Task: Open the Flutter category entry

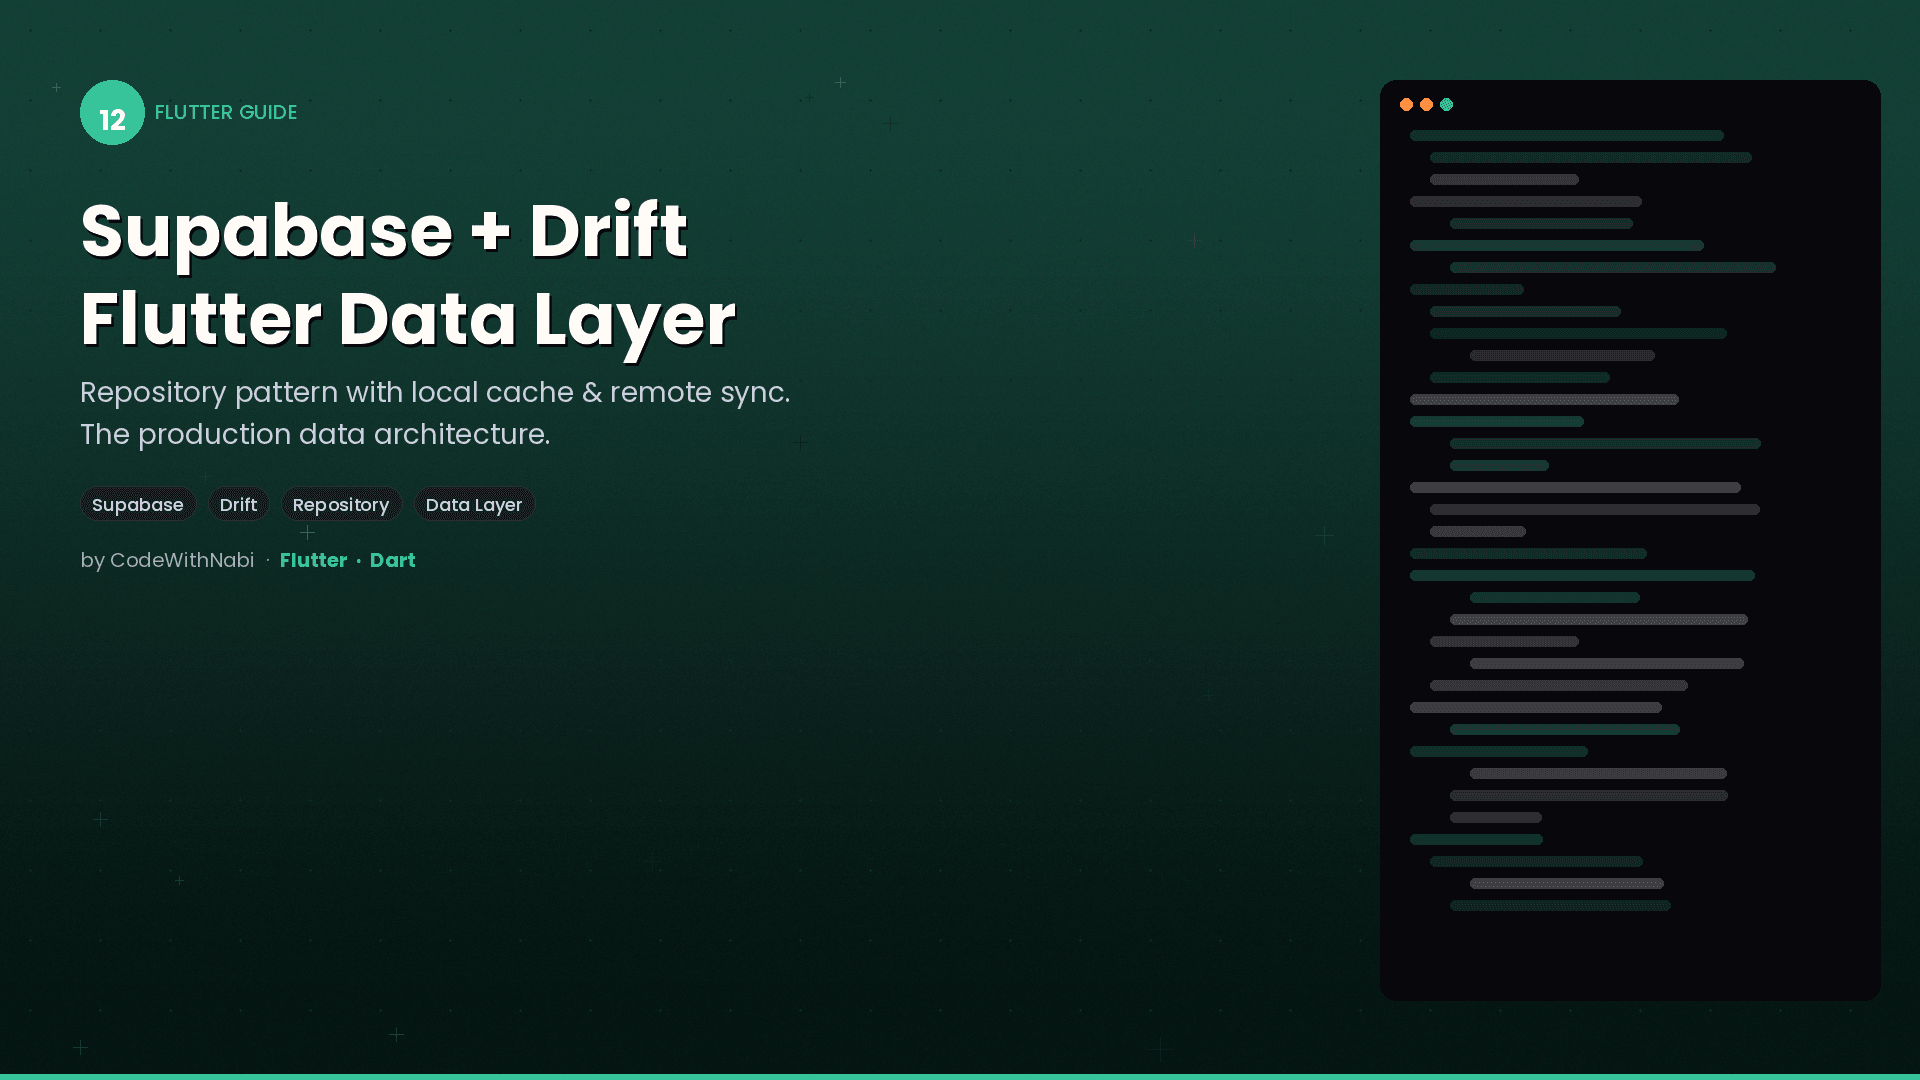Action: [x=313, y=560]
